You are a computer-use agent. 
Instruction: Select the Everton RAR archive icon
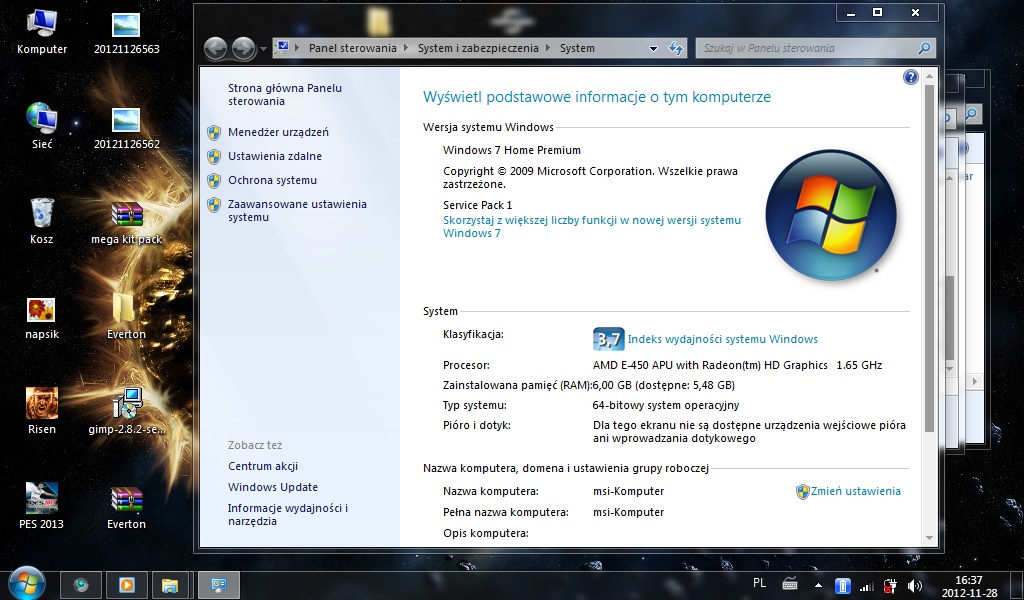[126, 507]
